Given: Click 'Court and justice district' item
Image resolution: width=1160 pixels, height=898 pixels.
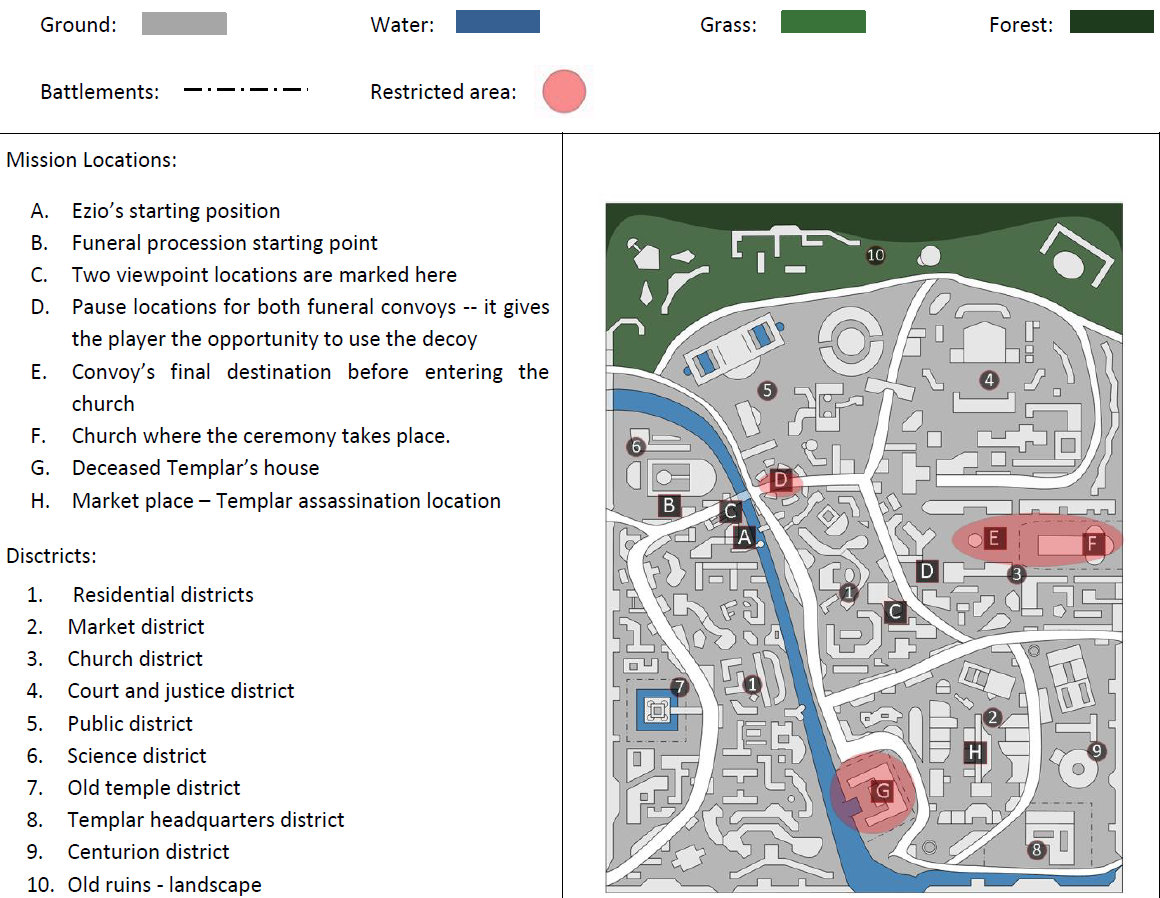Looking at the screenshot, I should click(181, 691).
